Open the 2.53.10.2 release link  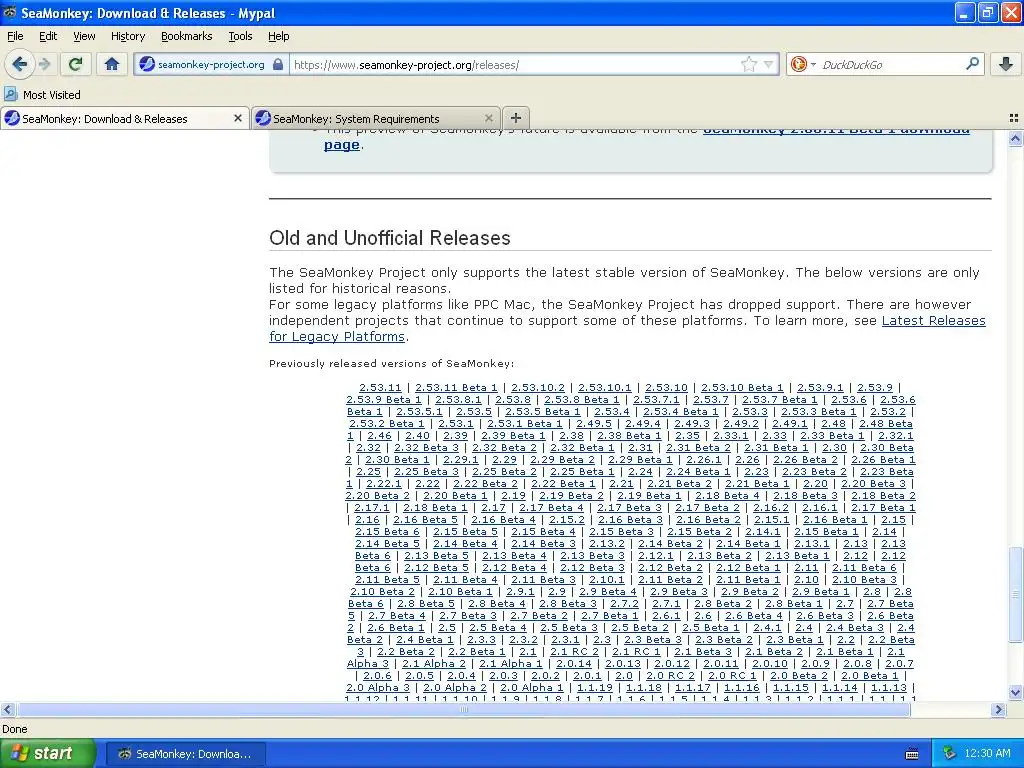click(x=537, y=387)
